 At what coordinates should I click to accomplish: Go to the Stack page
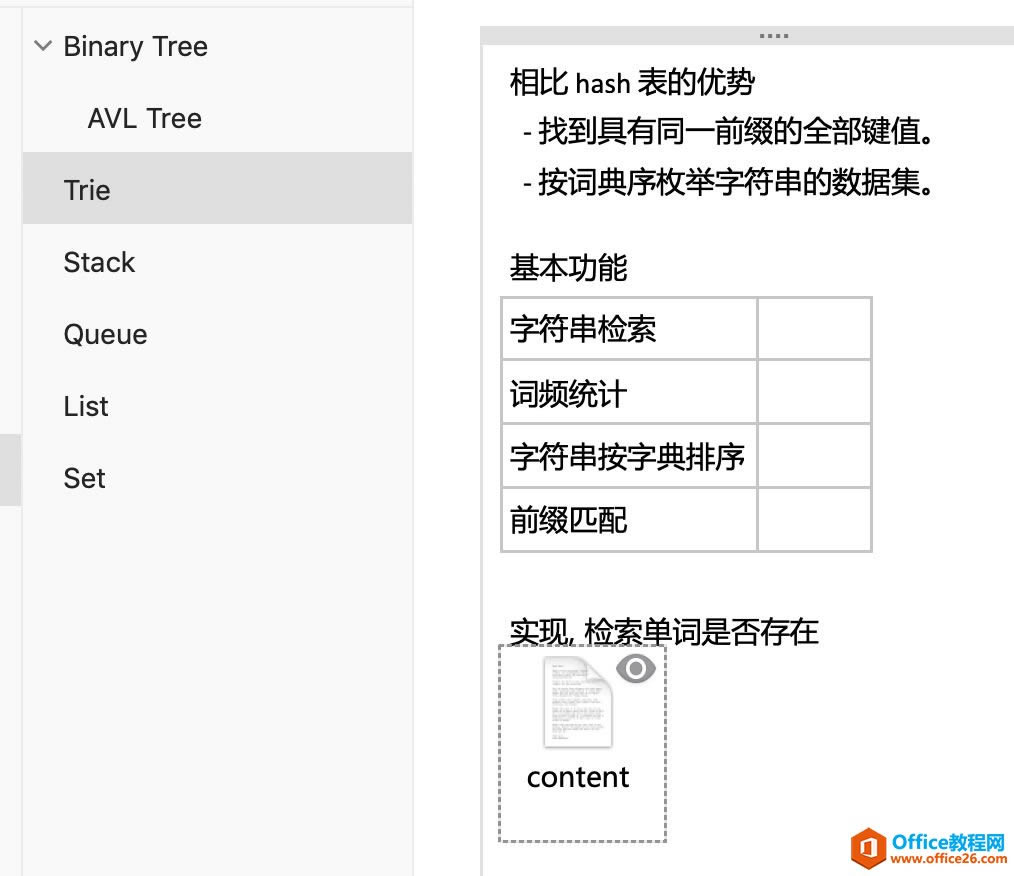click(x=99, y=262)
